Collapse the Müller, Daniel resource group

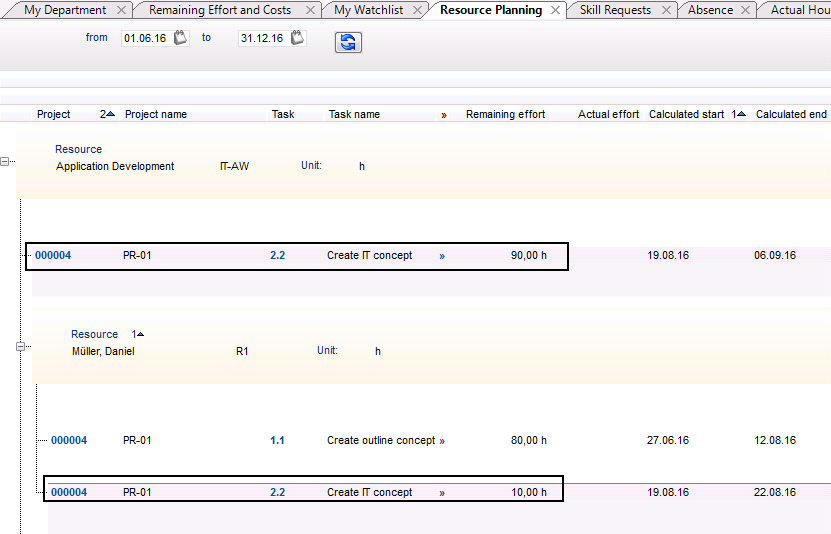pyautogui.click(x=21, y=346)
